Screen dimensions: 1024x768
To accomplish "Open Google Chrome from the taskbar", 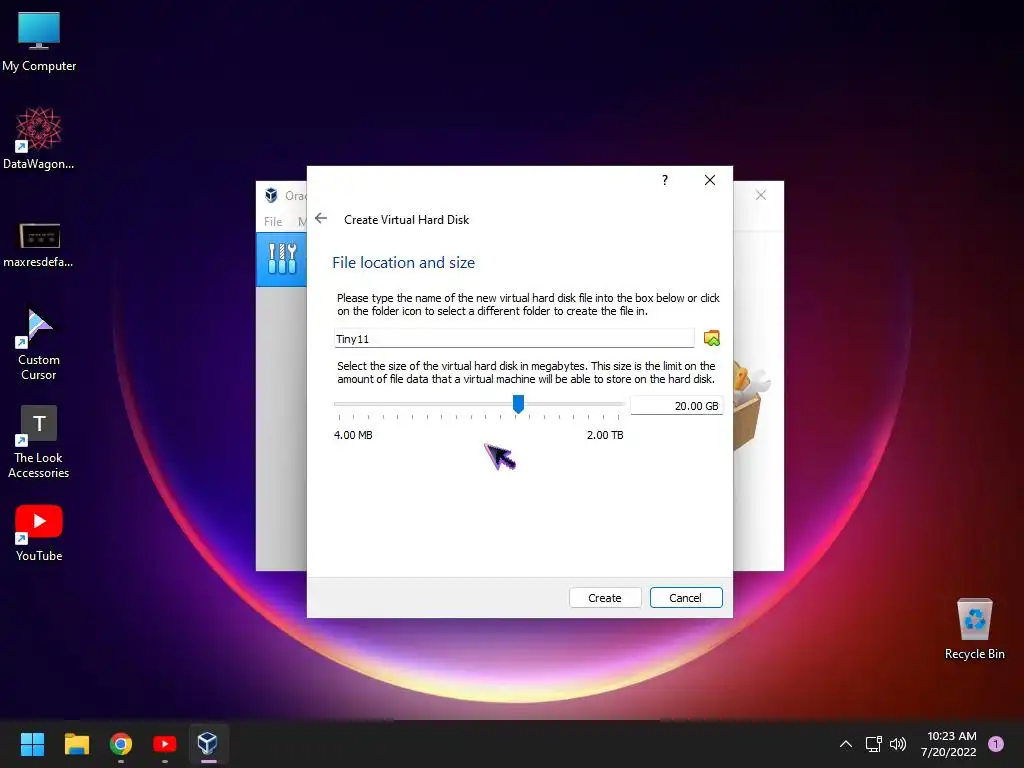I will [x=121, y=744].
